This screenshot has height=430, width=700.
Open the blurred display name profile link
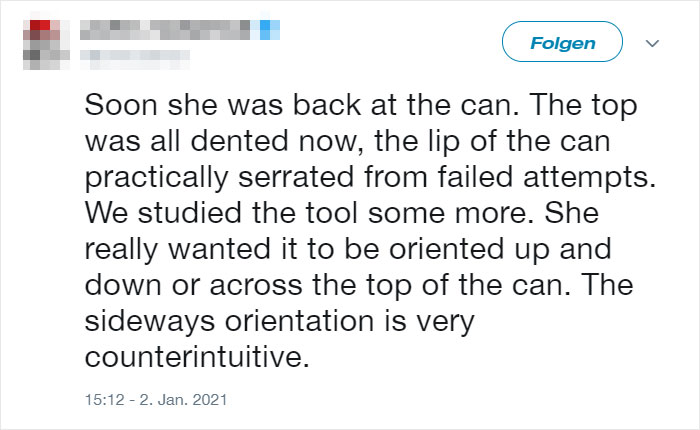[x=165, y=30]
